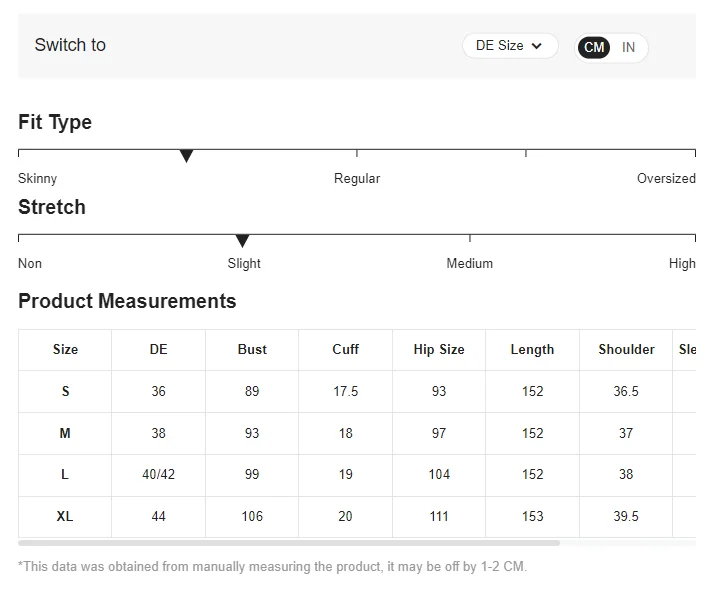
Task: Switch units to CM
Action: pos(594,47)
